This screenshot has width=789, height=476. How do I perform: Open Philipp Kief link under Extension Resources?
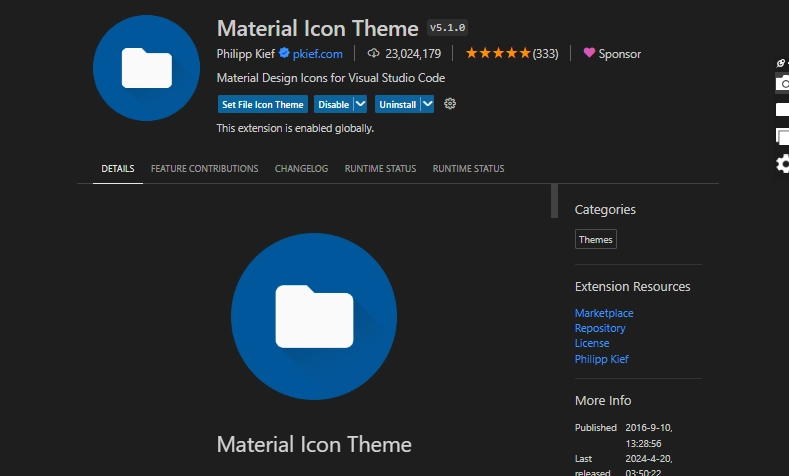click(601, 359)
